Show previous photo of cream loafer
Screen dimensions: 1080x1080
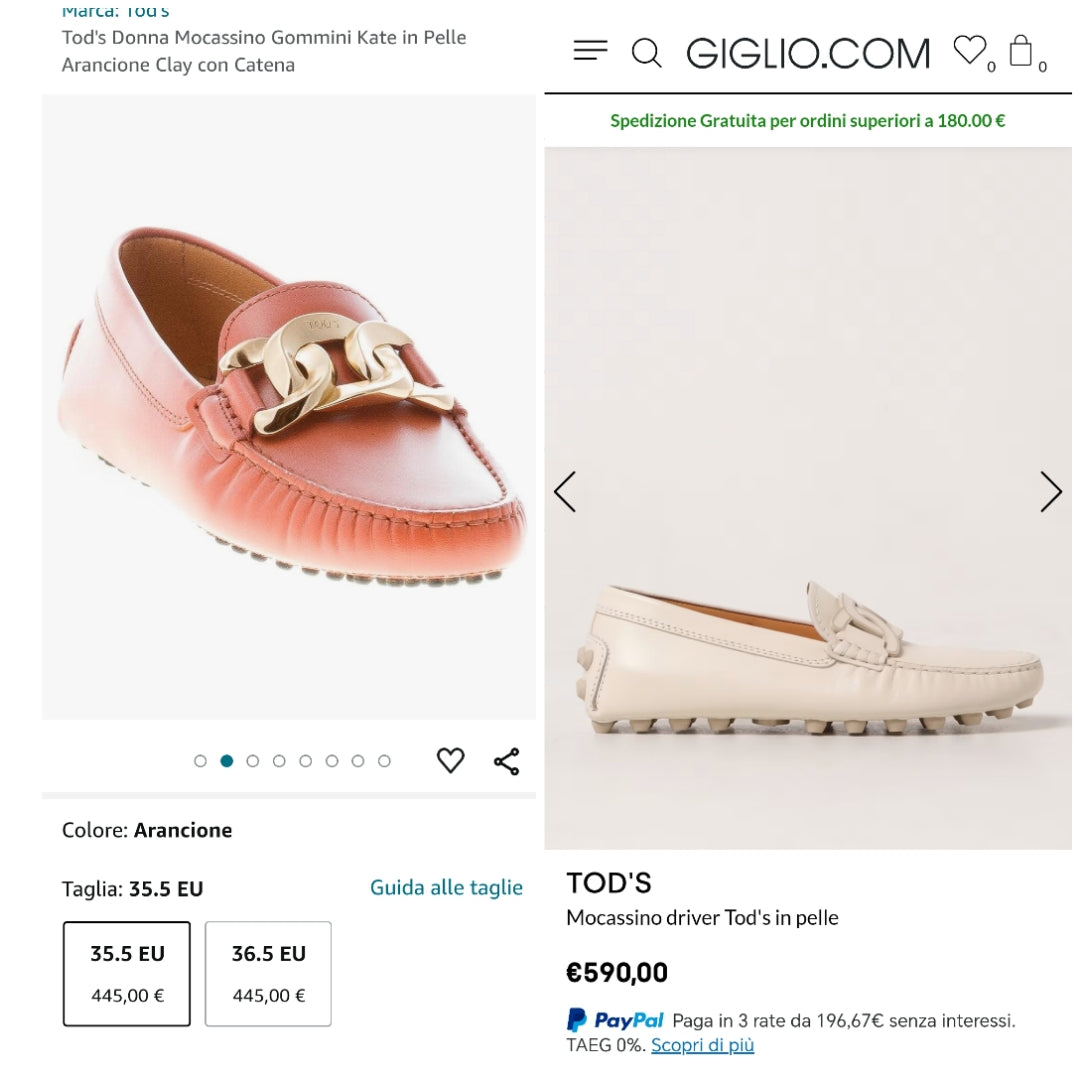[x=565, y=492]
